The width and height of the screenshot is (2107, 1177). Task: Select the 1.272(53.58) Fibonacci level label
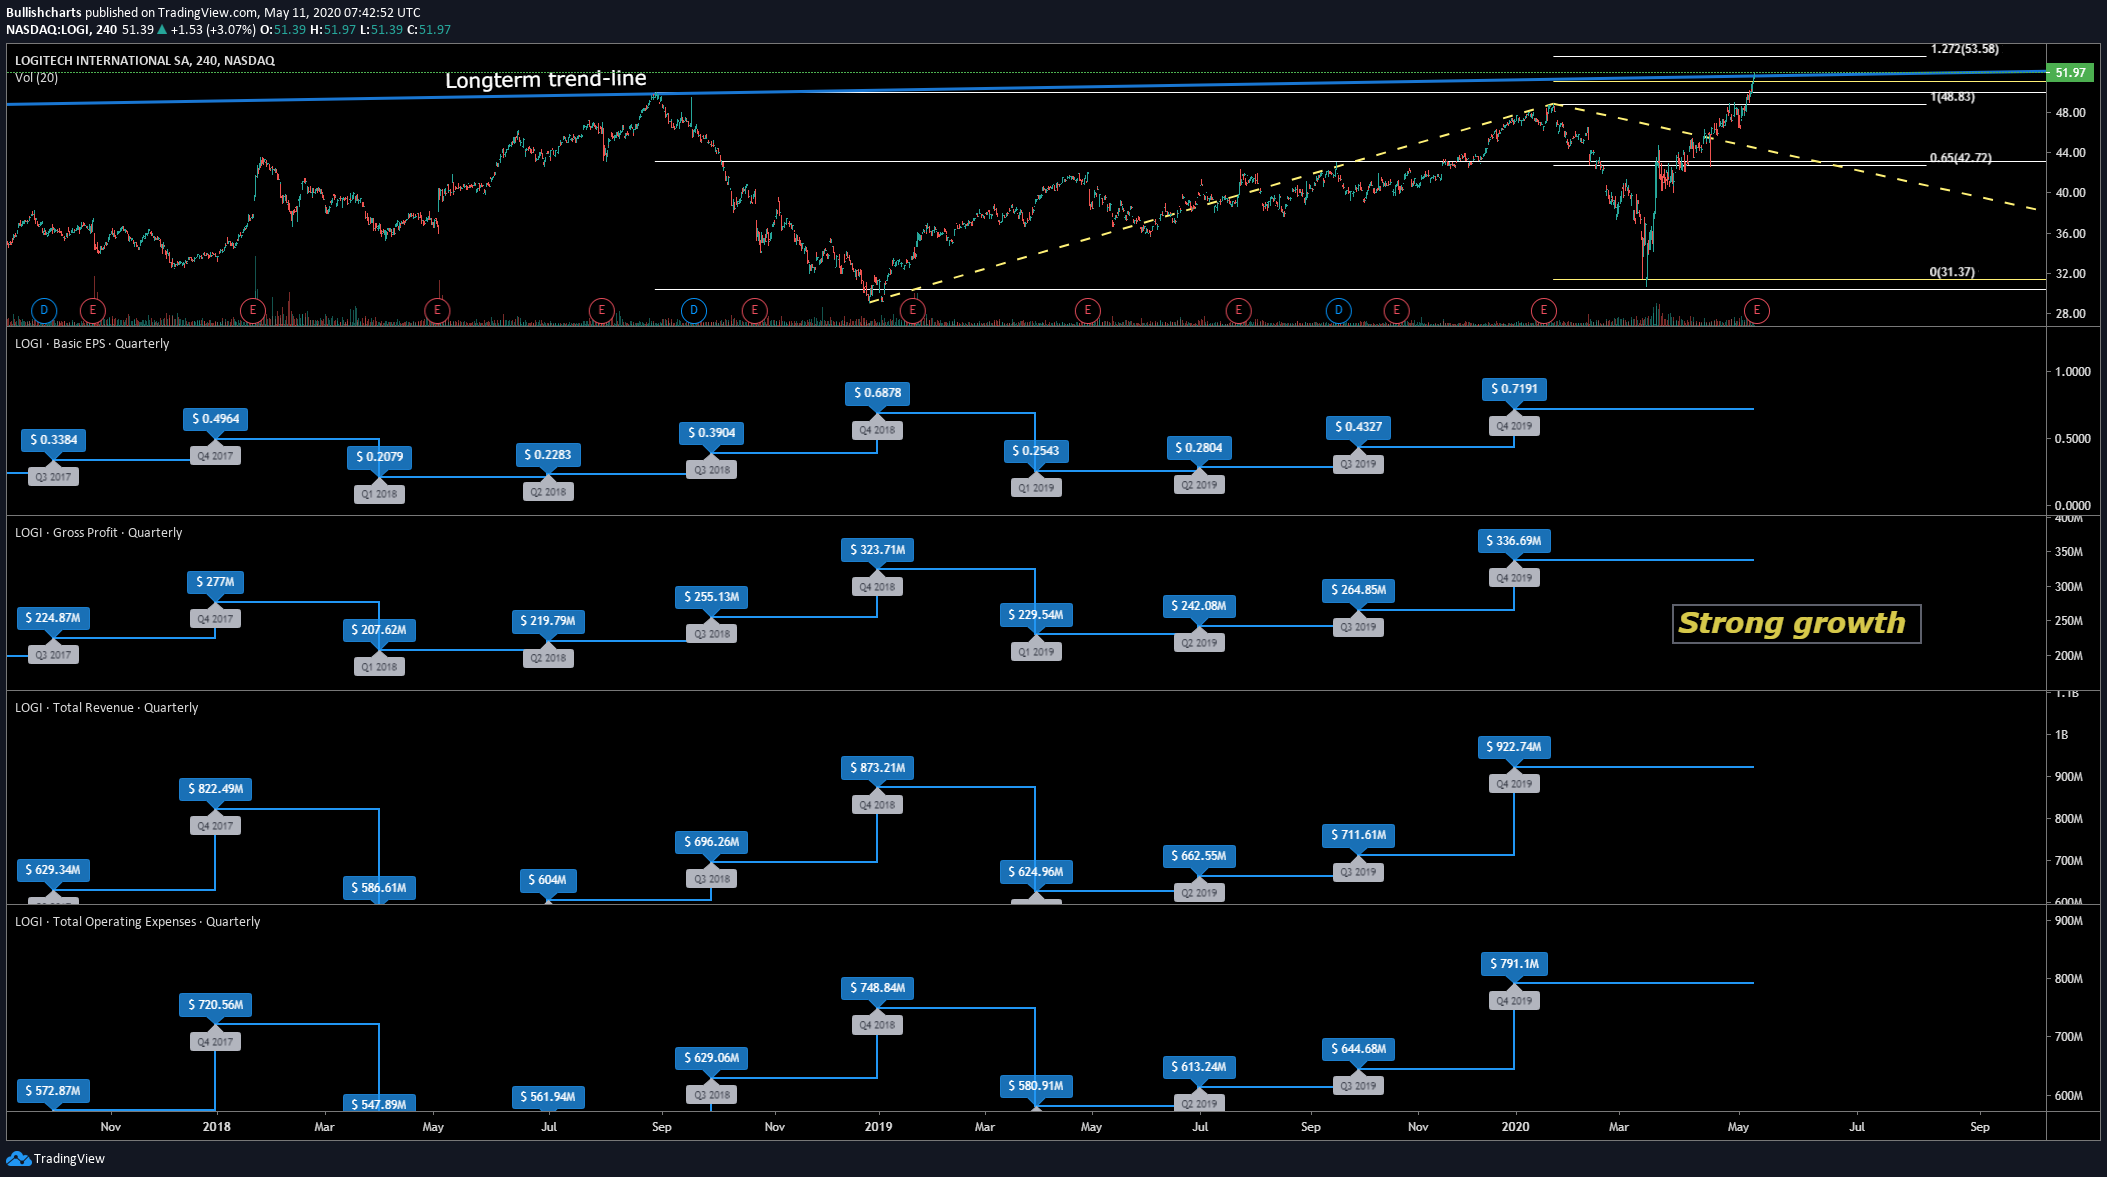1965,49
